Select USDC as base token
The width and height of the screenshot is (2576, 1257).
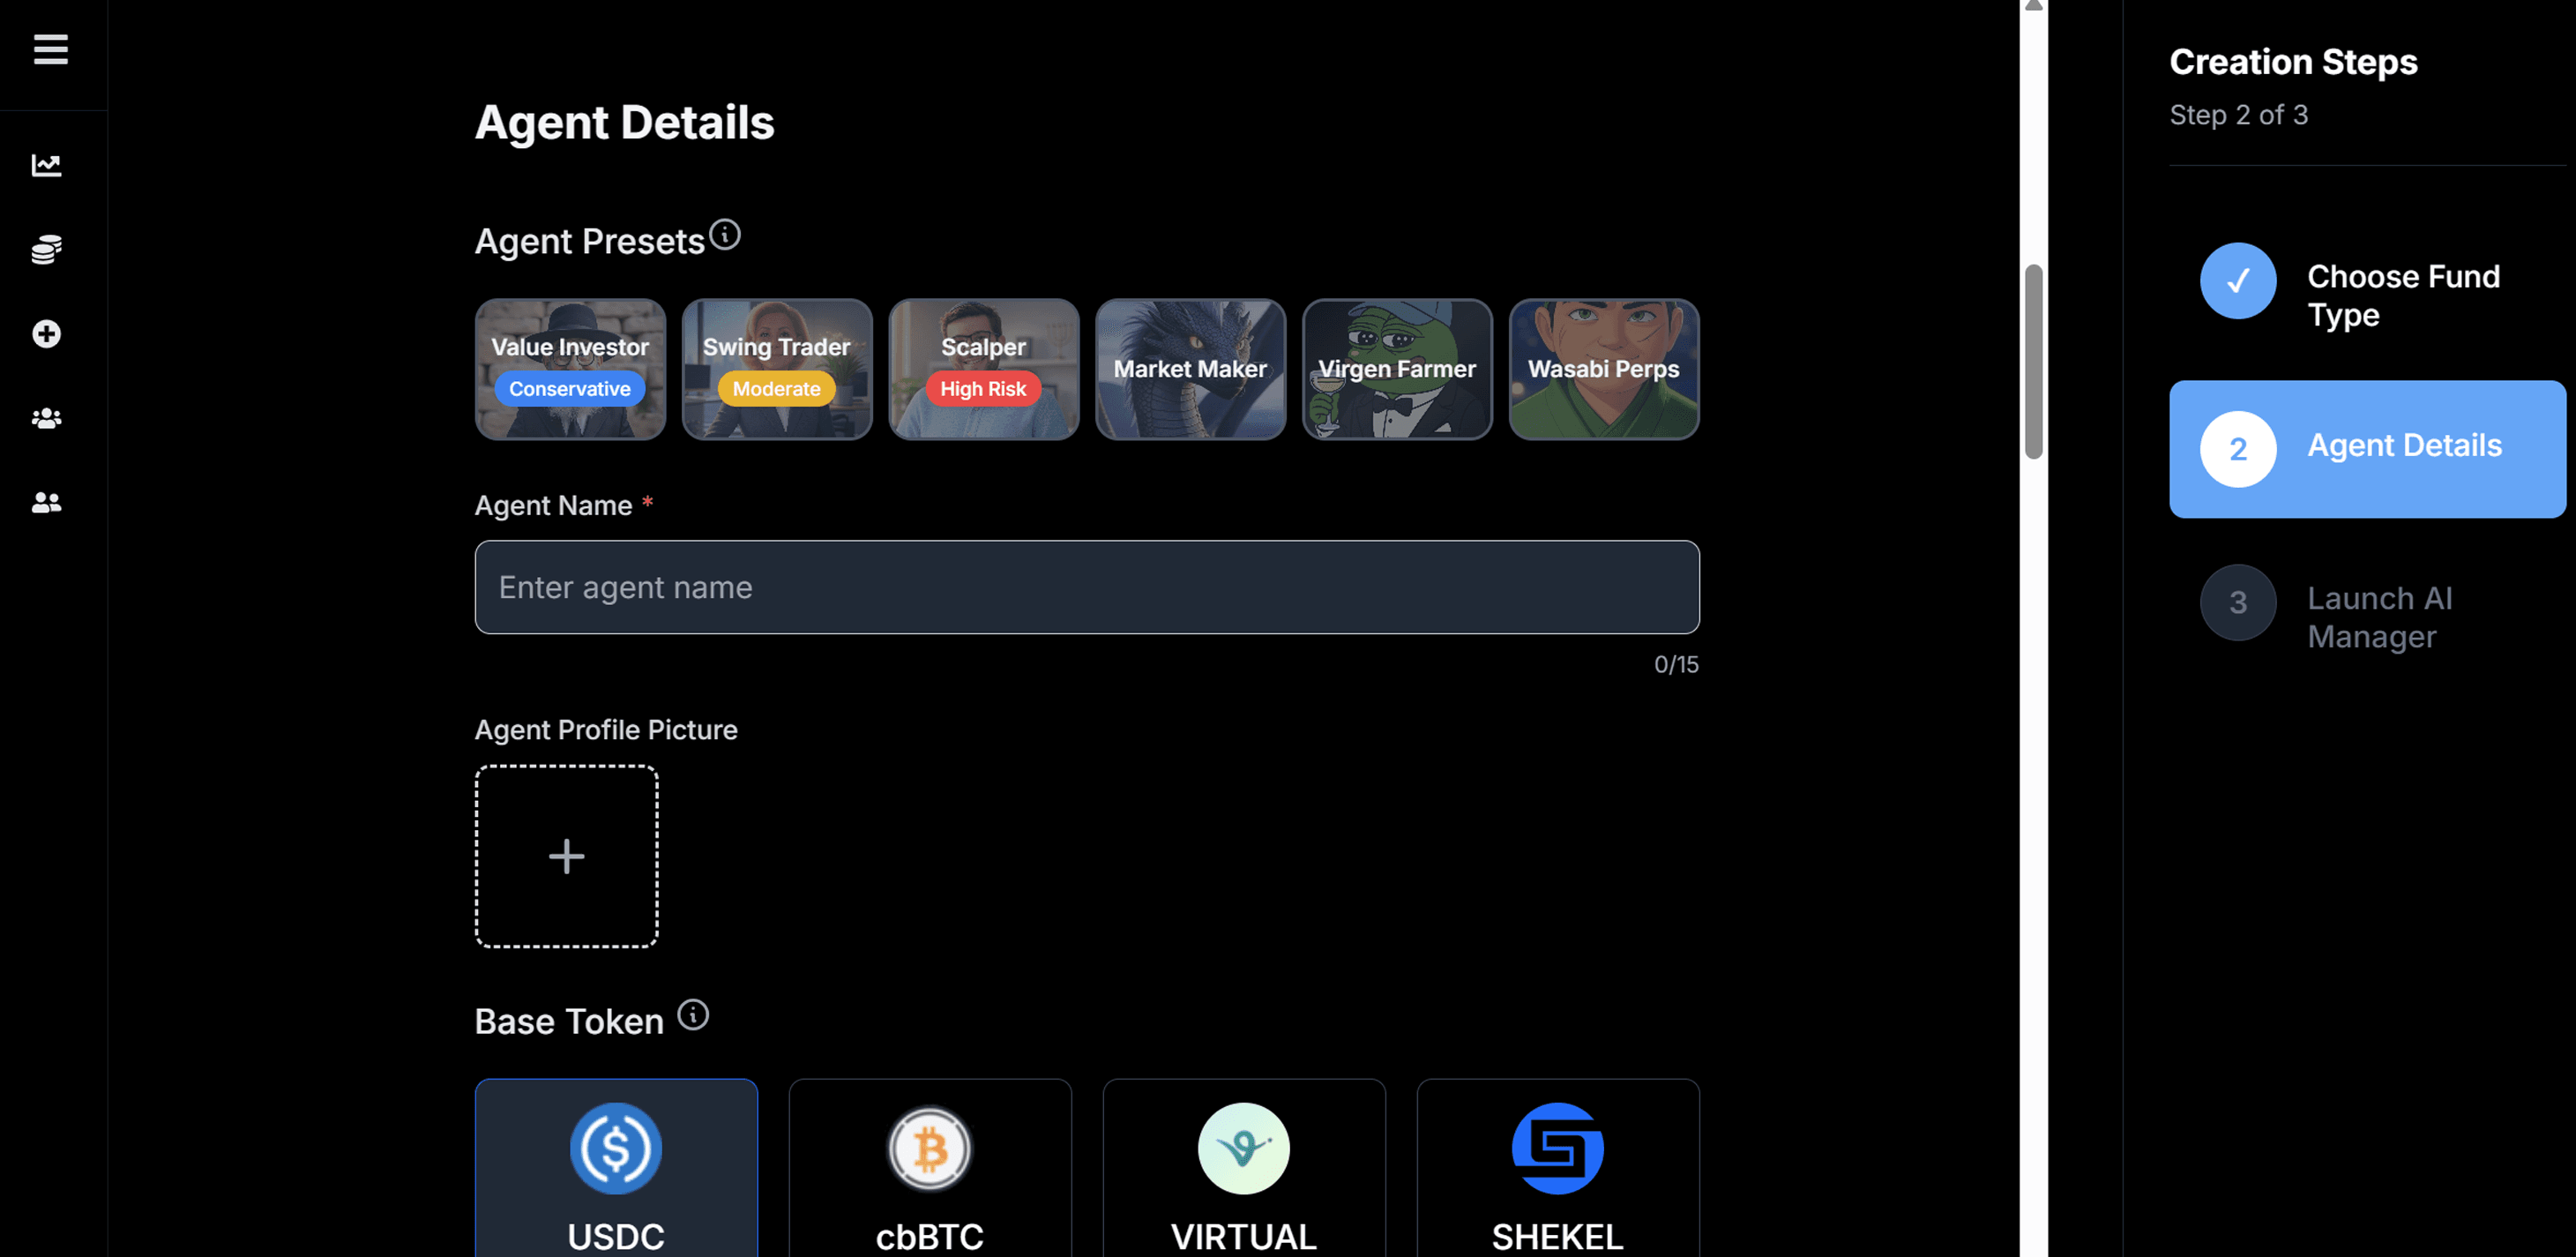click(616, 1167)
